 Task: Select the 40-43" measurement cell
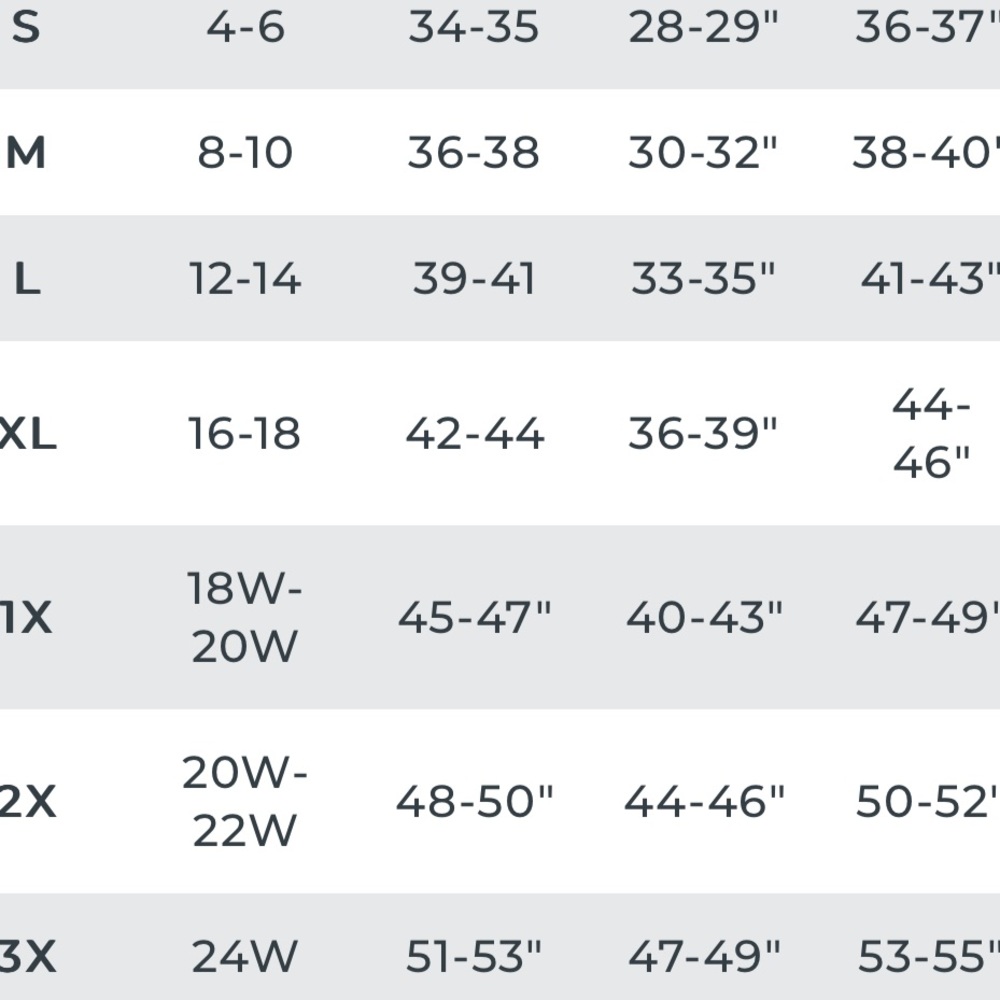[x=704, y=619]
